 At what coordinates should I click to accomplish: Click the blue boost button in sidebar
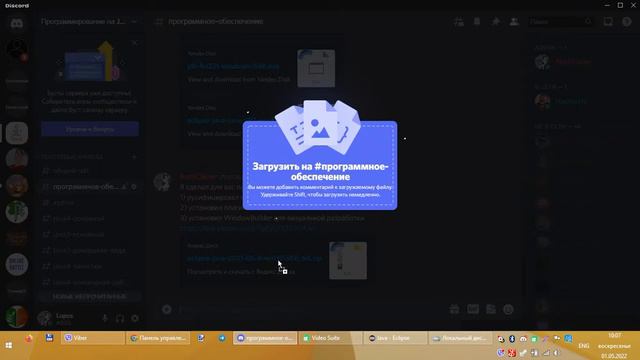(x=90, y=129)
